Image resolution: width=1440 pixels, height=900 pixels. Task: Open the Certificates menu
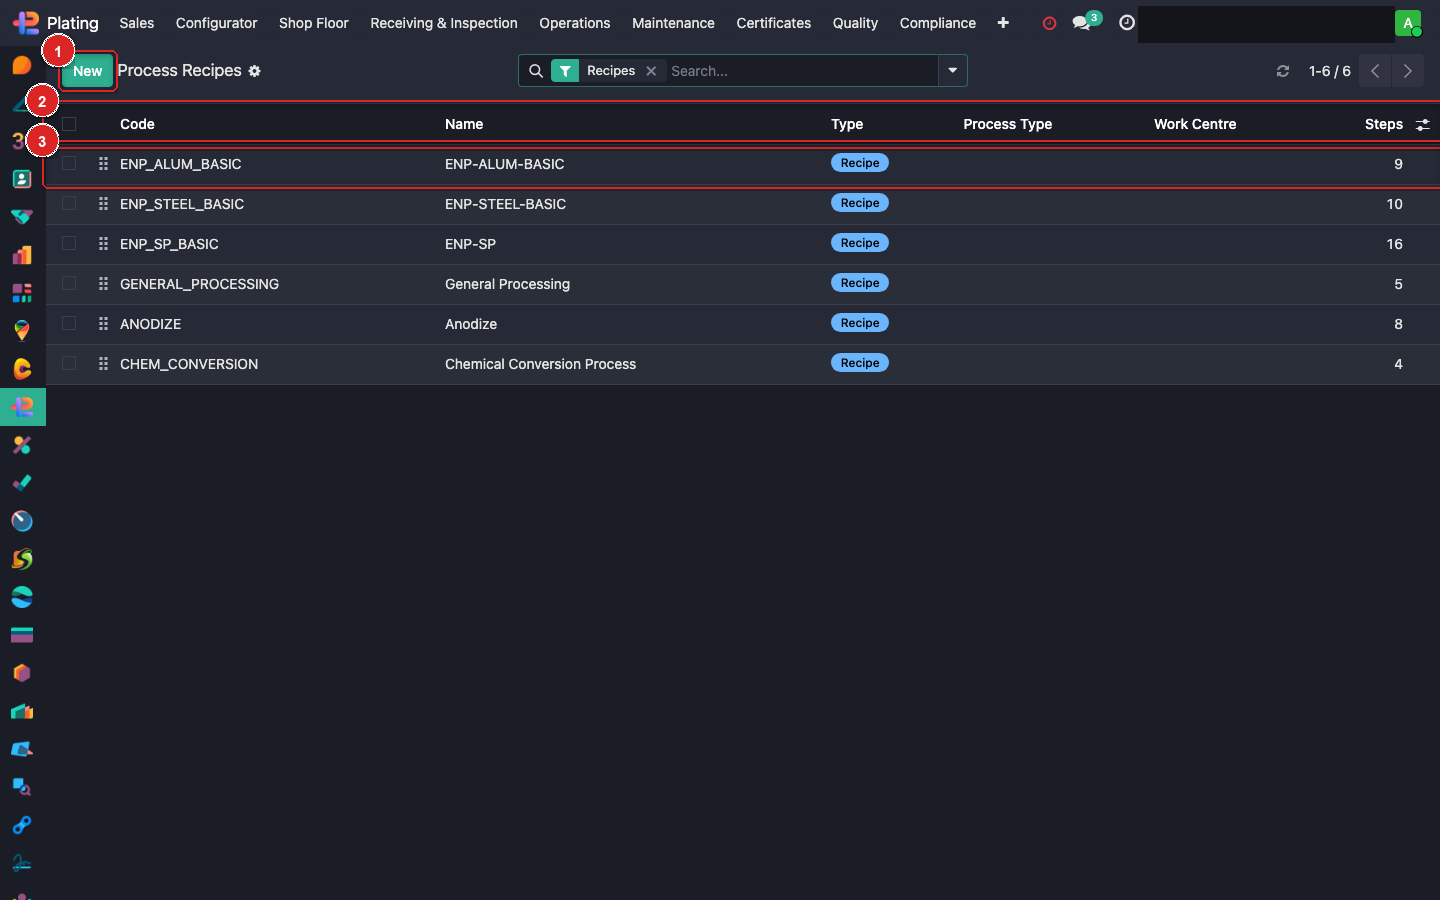click(x=773, y=23)
